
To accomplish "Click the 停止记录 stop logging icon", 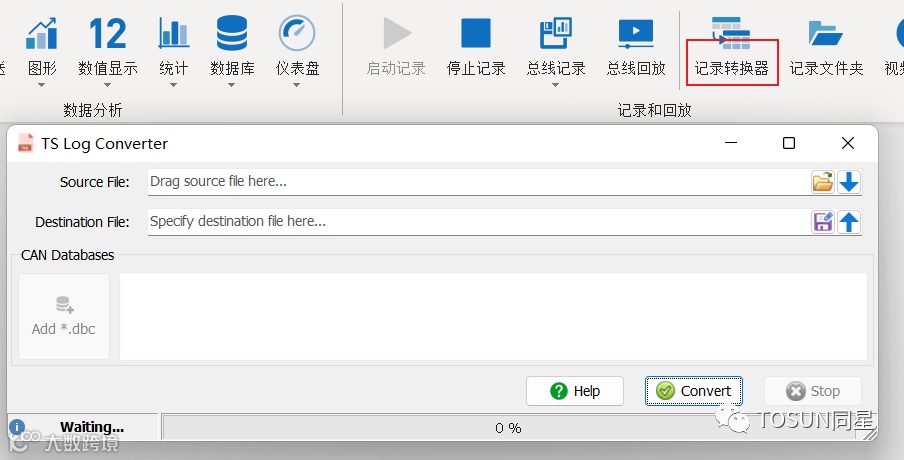I will pos(476,33).
